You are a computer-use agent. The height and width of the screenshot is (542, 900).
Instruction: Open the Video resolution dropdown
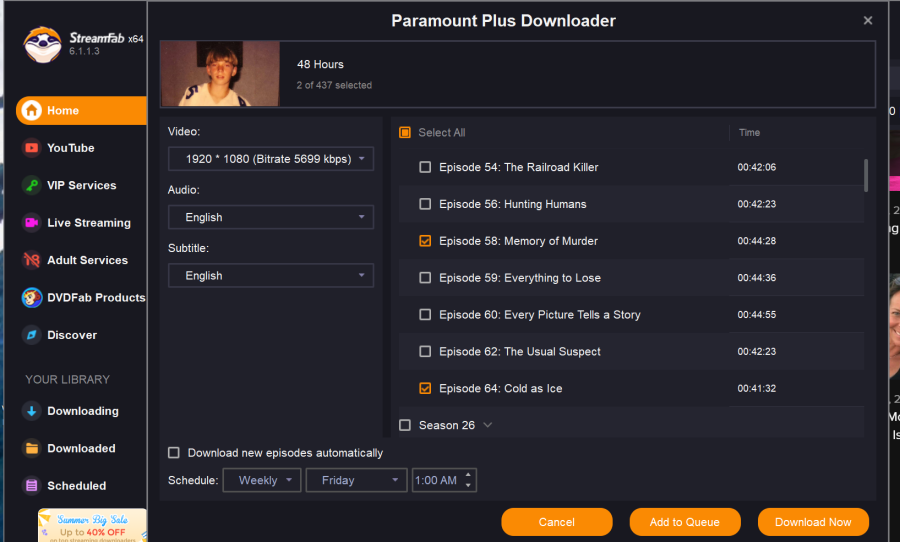point(271,159)
